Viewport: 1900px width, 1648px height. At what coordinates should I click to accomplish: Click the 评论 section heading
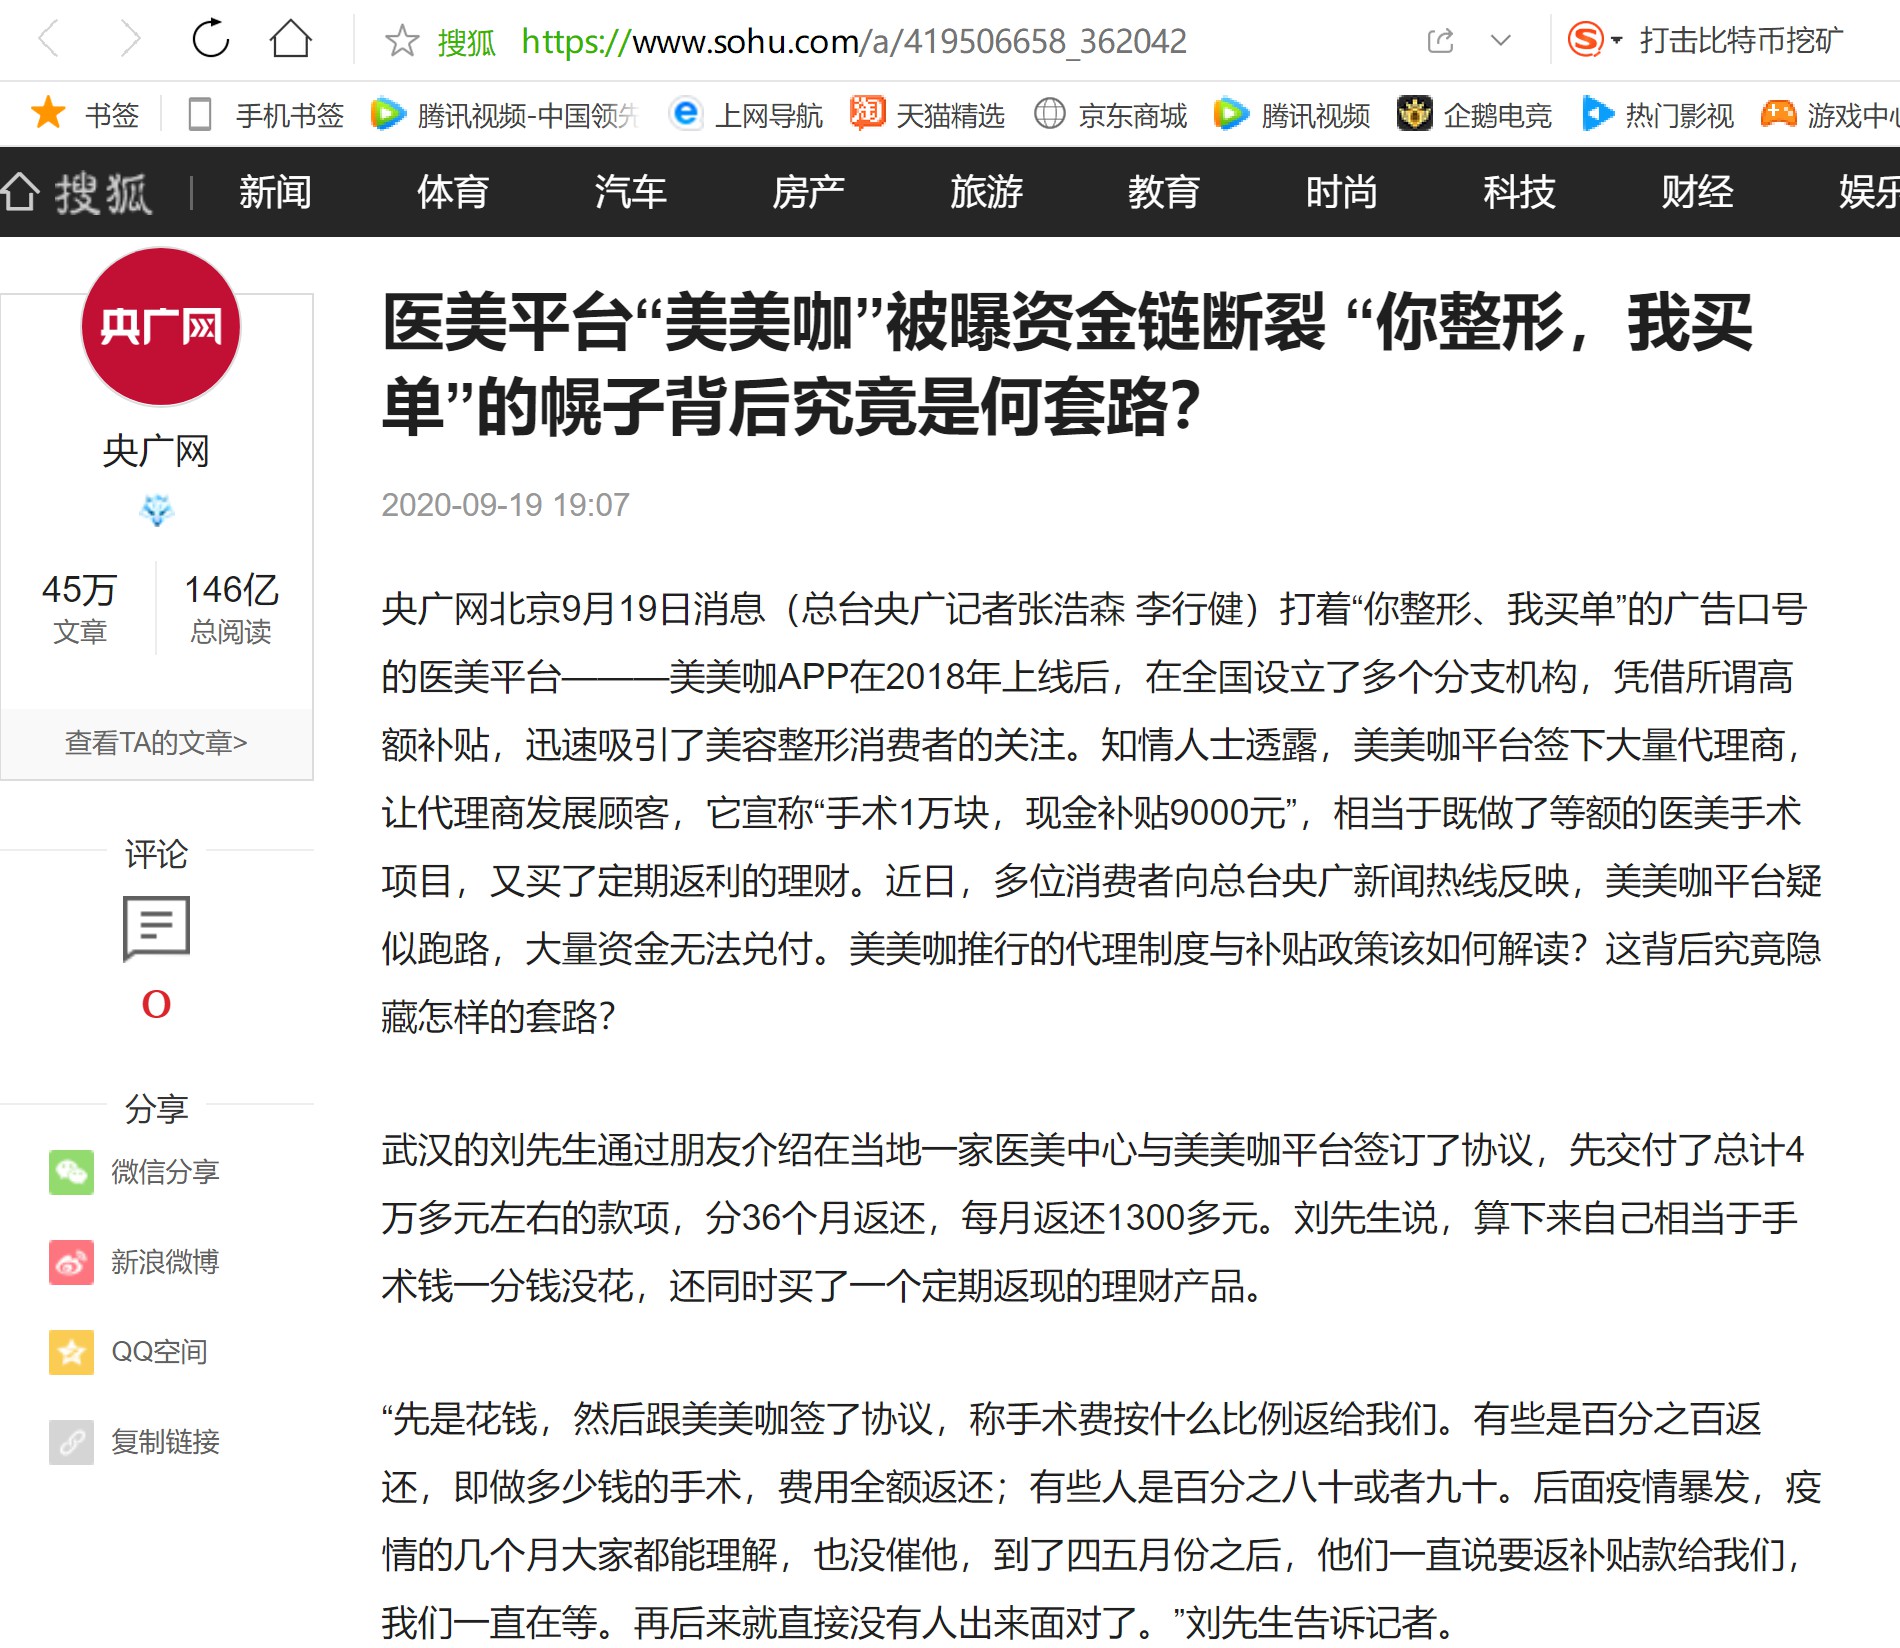(x=156, y=854)
